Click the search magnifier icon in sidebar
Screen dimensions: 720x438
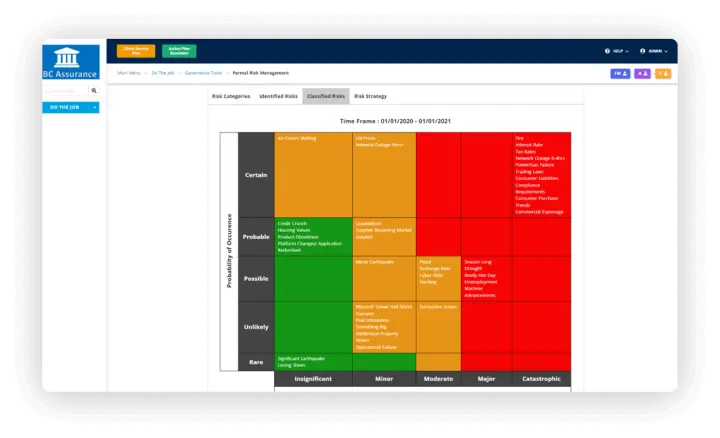coord(94,90)
